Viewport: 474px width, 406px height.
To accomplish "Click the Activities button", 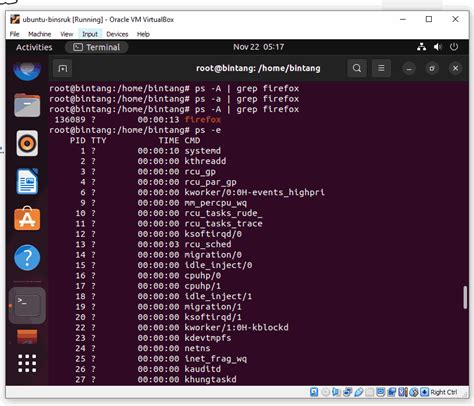I will pyautogui.click(x=34, y=47).
